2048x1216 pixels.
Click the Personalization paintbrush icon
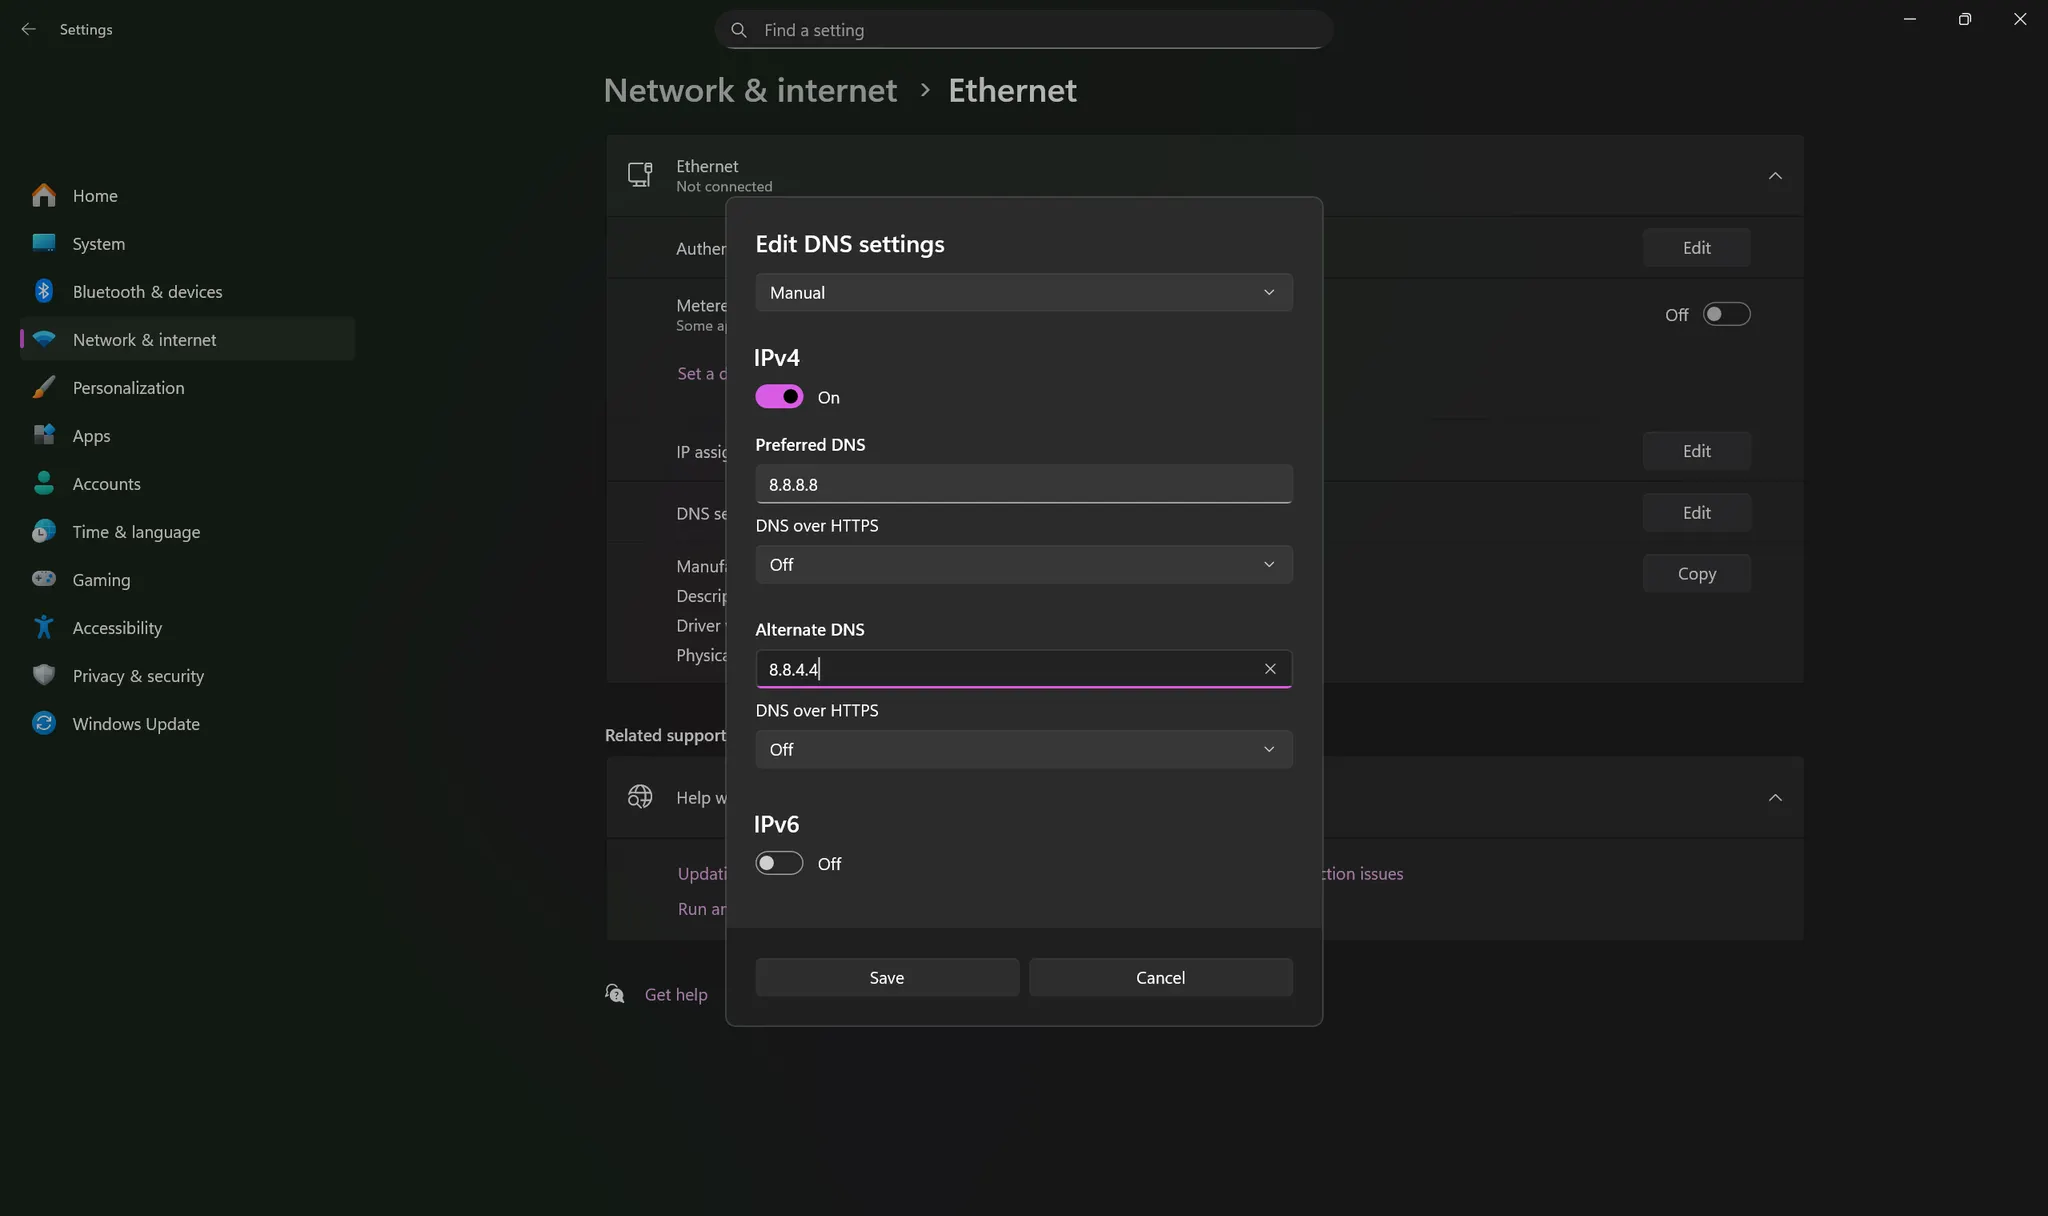point(44,387)
